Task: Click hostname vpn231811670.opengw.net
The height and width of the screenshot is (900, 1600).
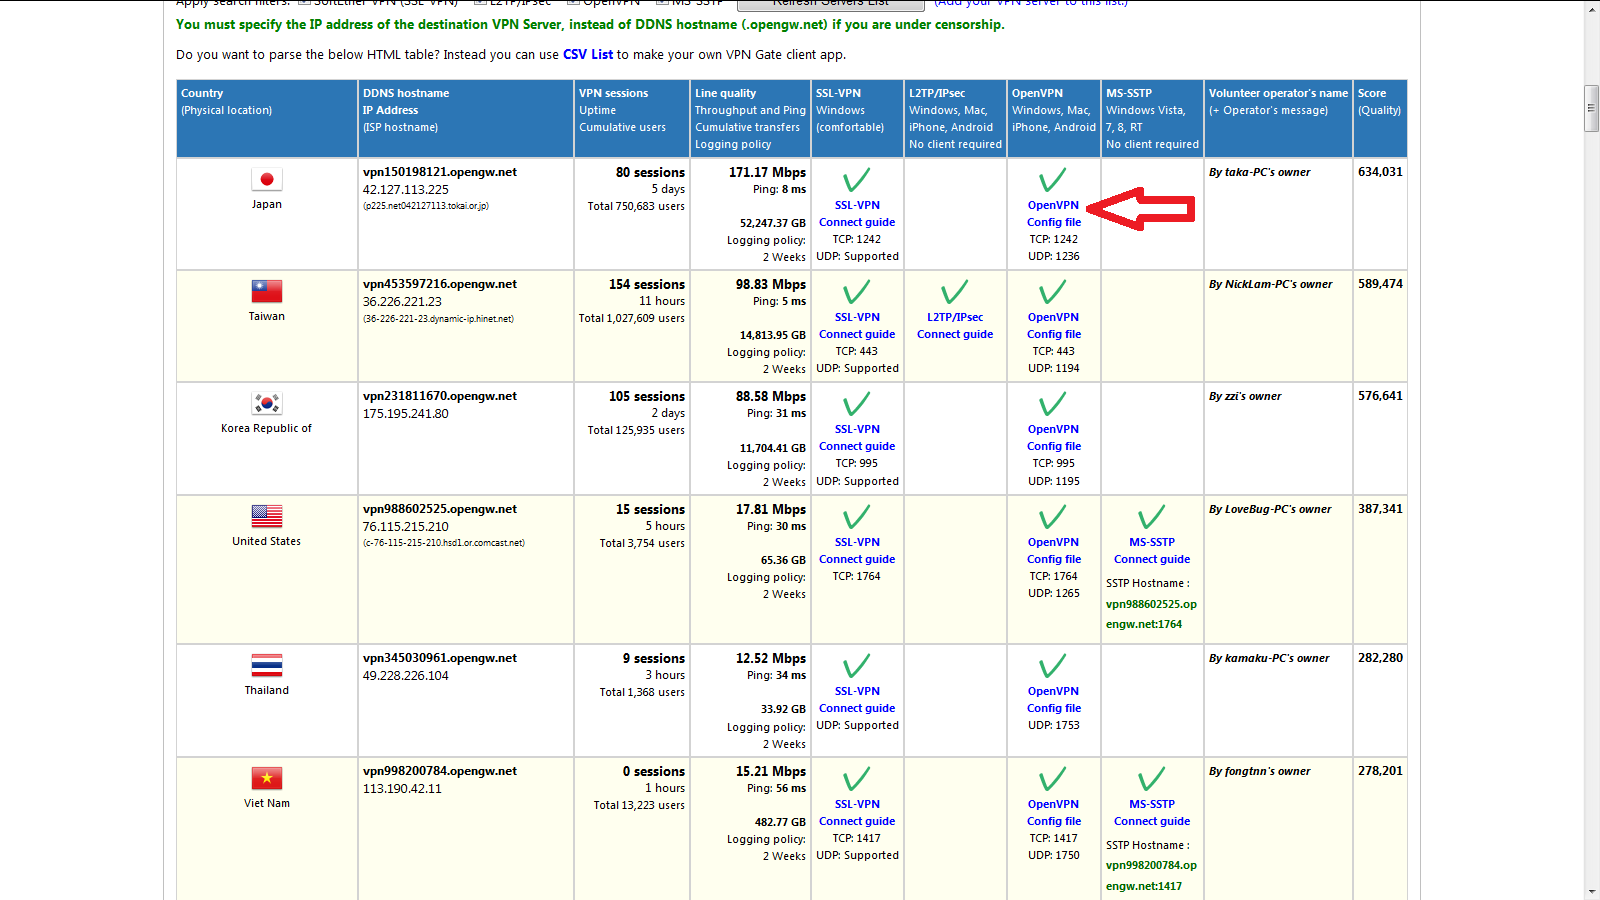Action: (440, 396)
